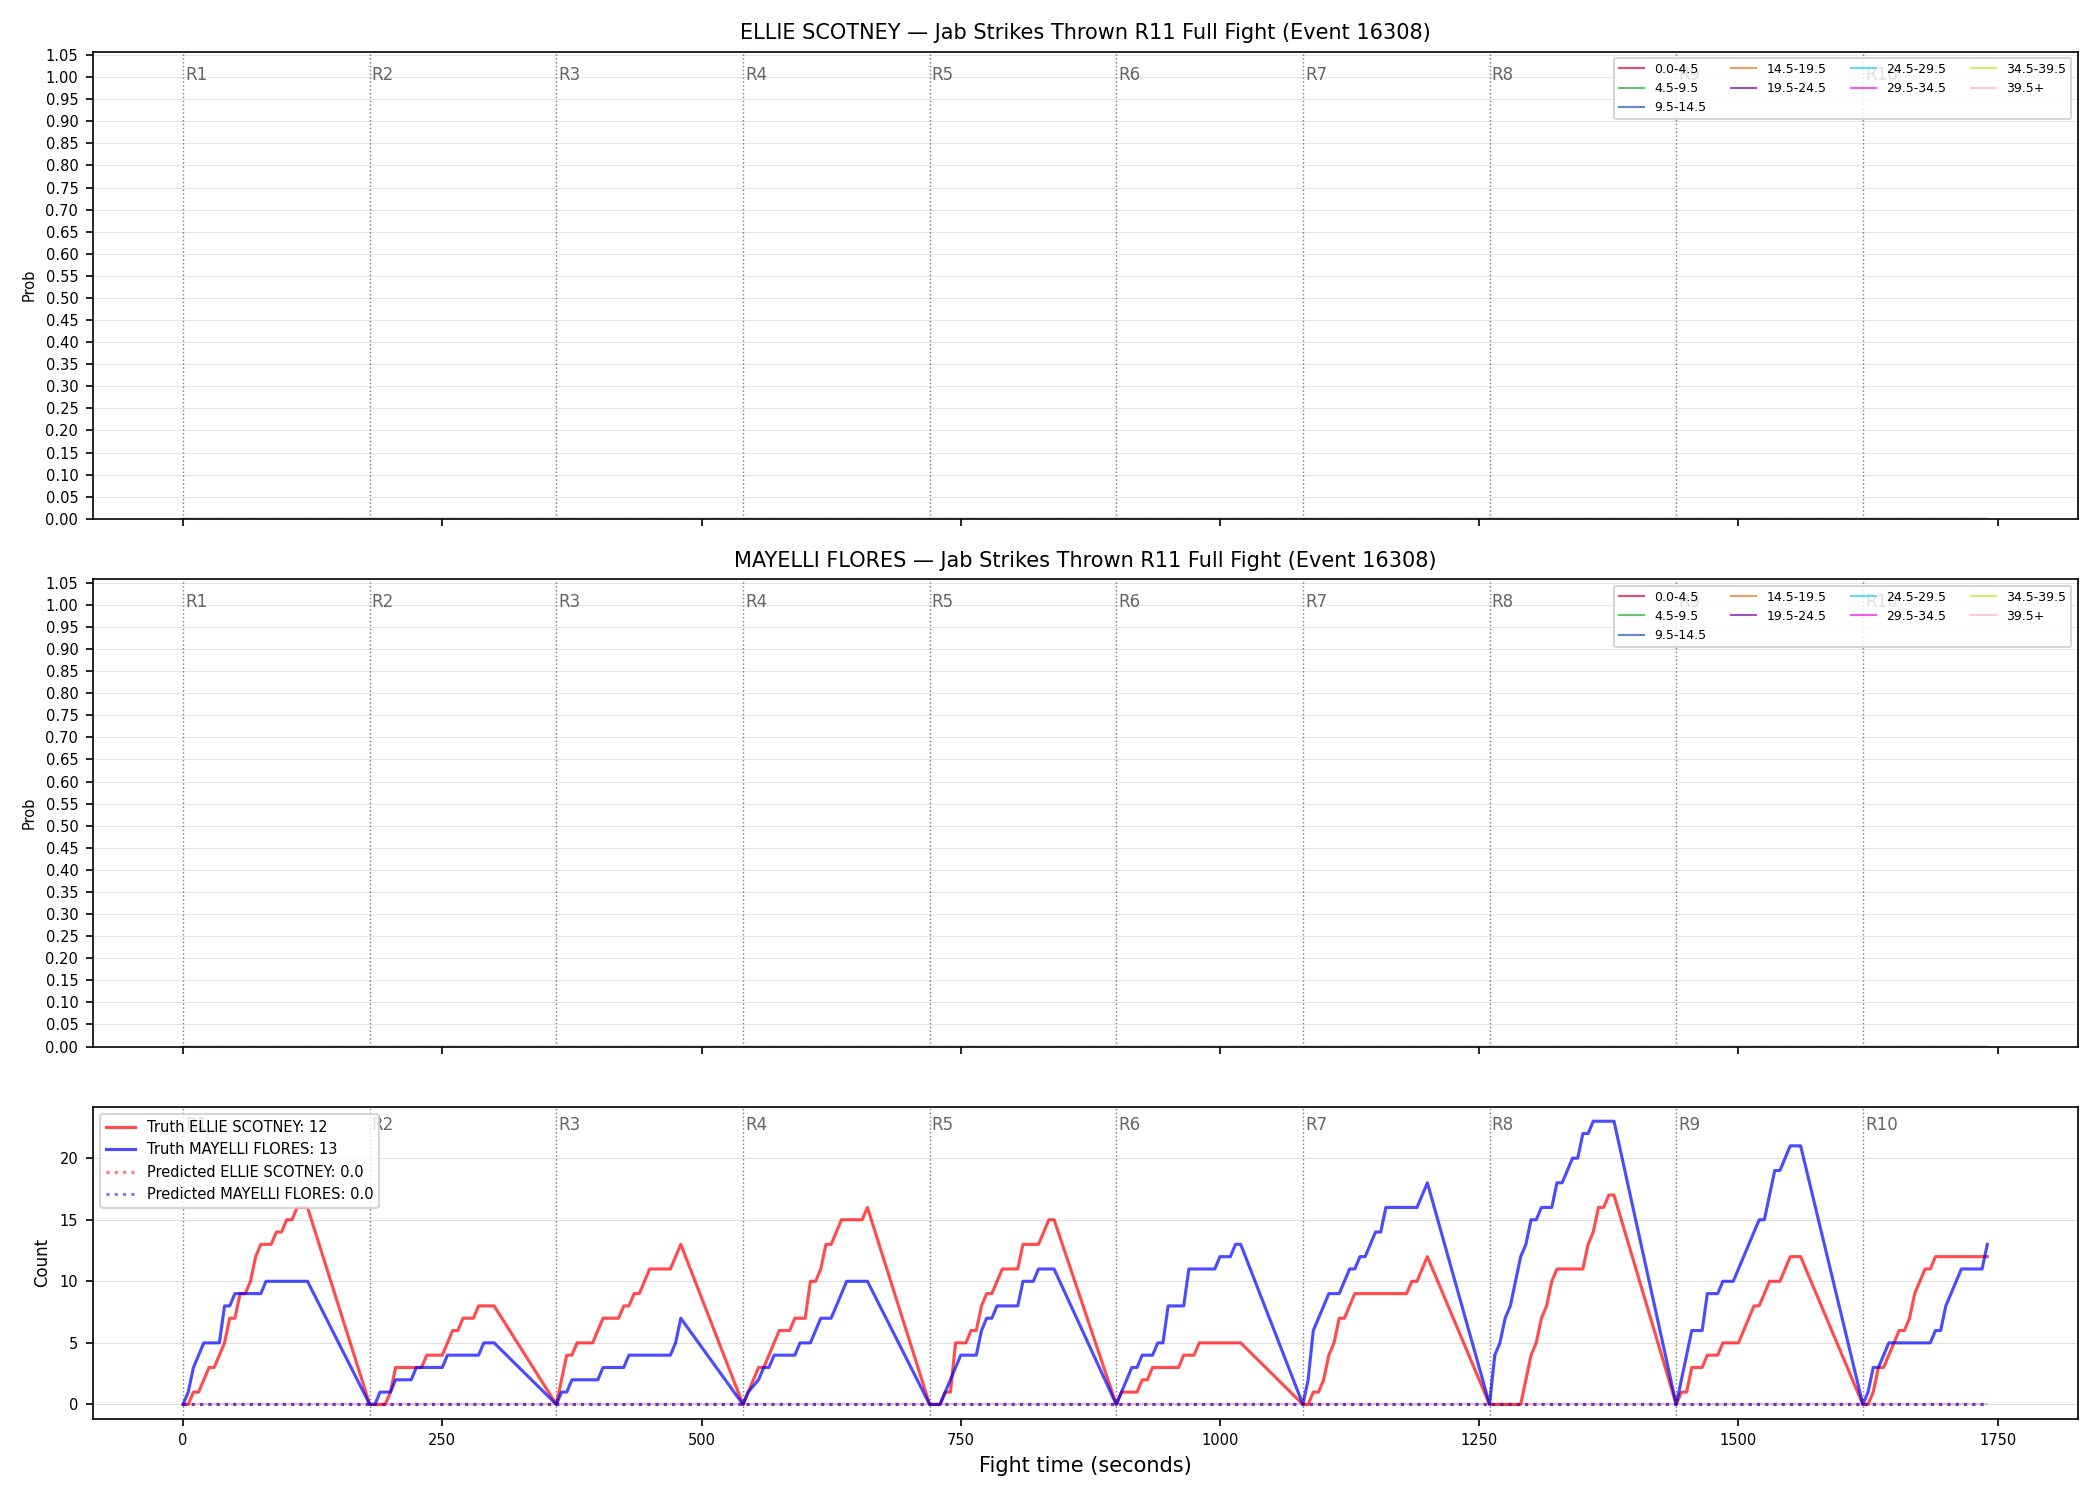Click the ELLIE SCOTNEY Jab Strikes chart title
This screenshot has width=2100, height=1500.
(x=1085, y=32)
